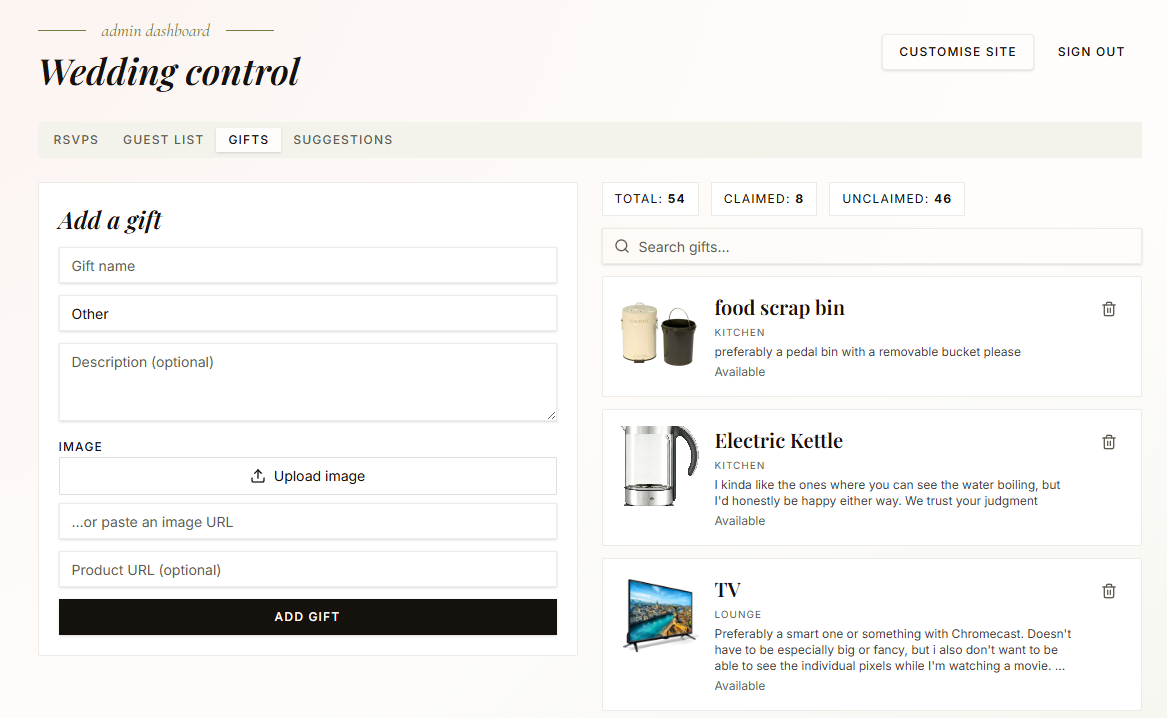The width and height of the screenshot is (1167, 718).
Task: Open the Suggestions tab
Action: click(343, 140)
